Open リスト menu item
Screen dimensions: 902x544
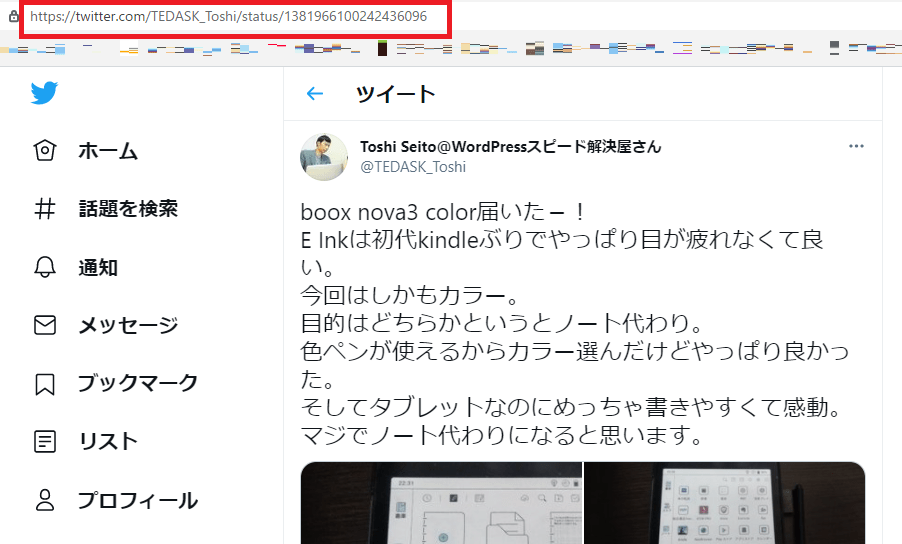pyautogui.click(x=109, y=442)
